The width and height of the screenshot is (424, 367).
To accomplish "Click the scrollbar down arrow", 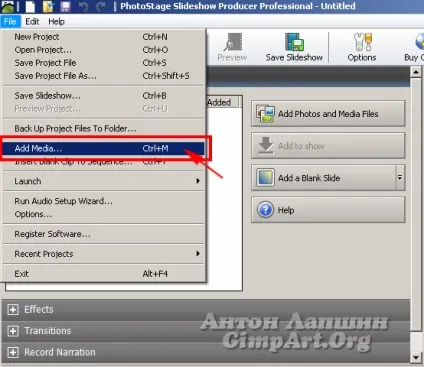I will 416,358.
